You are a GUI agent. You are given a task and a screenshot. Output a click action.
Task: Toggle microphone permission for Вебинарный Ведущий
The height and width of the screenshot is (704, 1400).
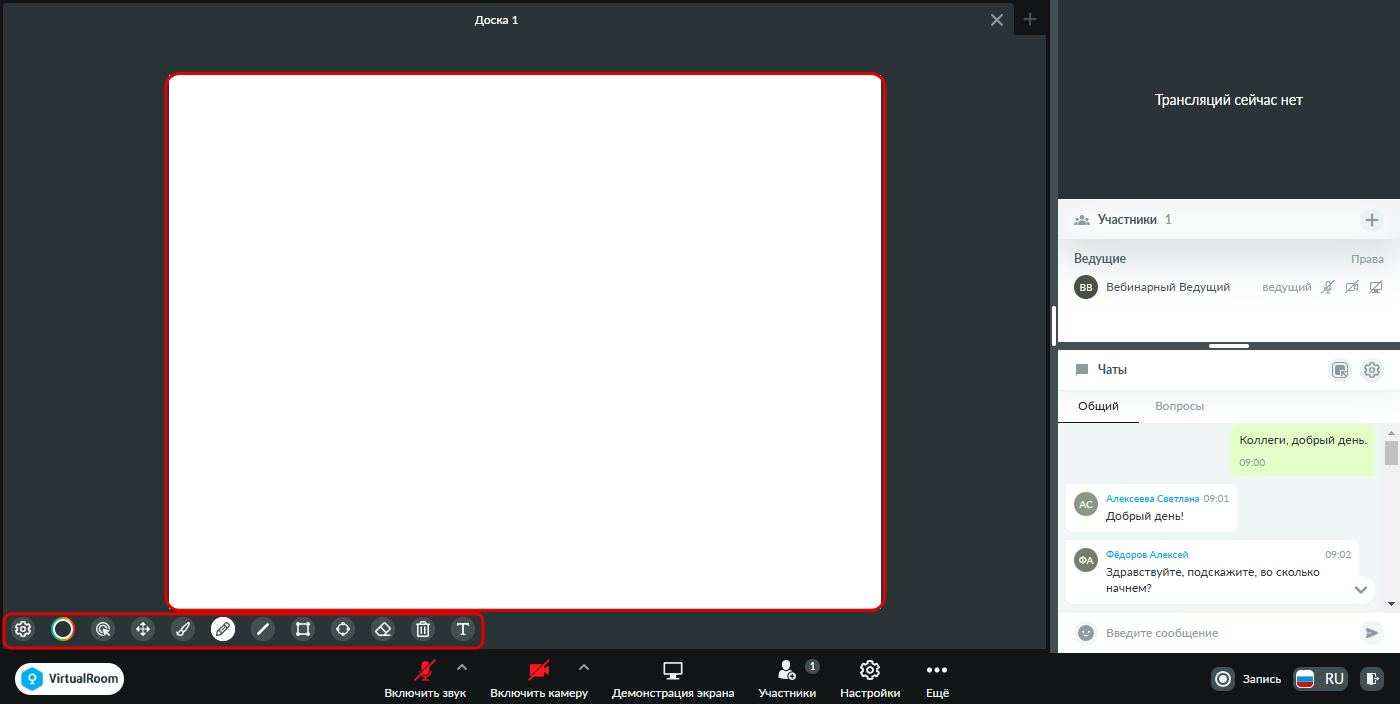pyautogui.click(x=1327, y=287)
